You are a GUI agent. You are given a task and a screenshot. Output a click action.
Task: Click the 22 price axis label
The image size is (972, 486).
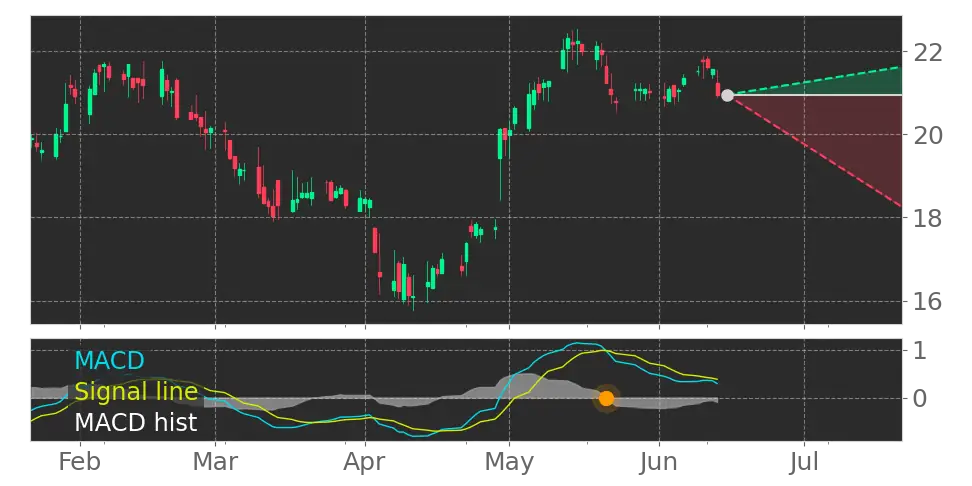(x=927, y=53)
